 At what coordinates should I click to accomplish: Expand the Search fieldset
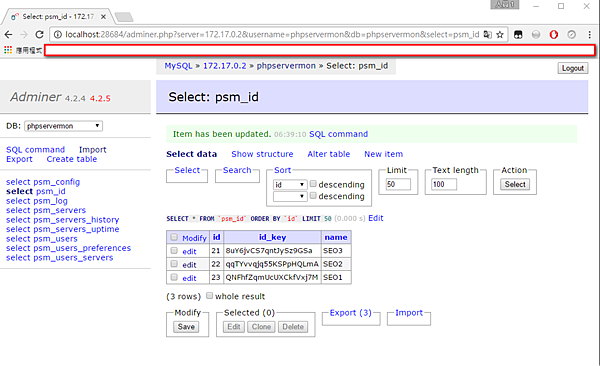coord(237,170)
